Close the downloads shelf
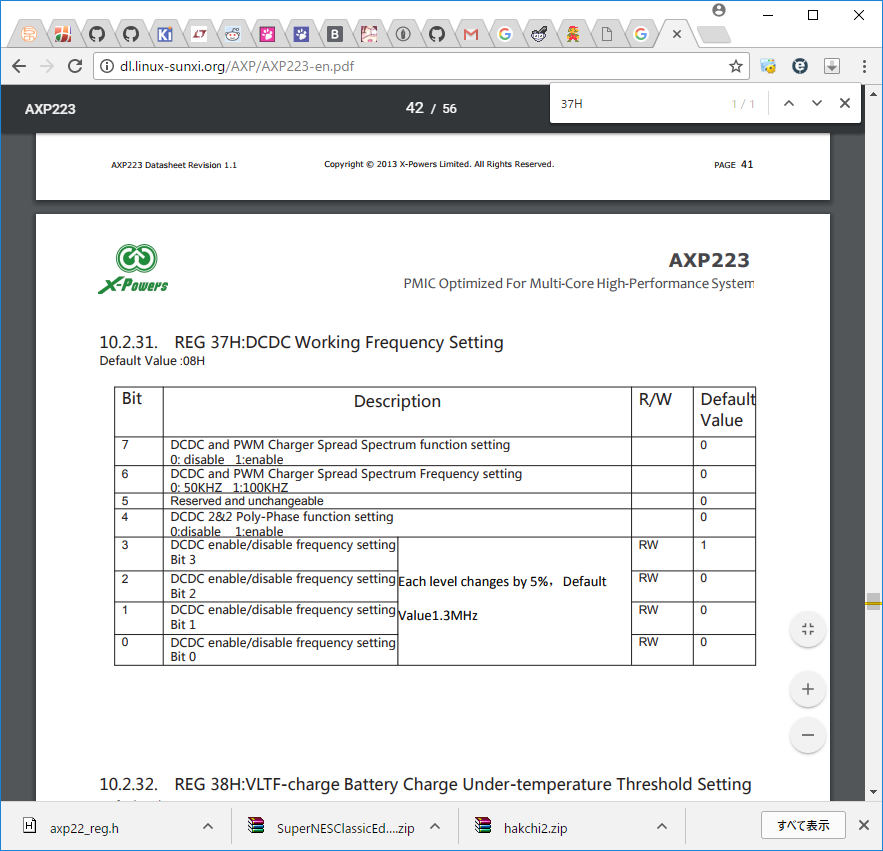Viewport: 883px width, 851px height. coord(864,825)
